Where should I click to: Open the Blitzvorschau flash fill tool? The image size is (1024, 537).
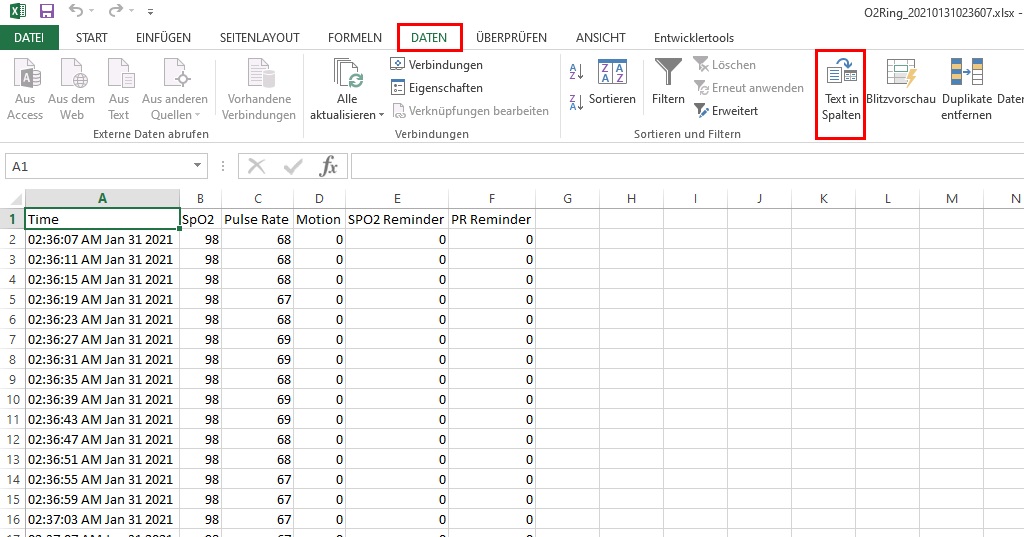coord(901,74)
